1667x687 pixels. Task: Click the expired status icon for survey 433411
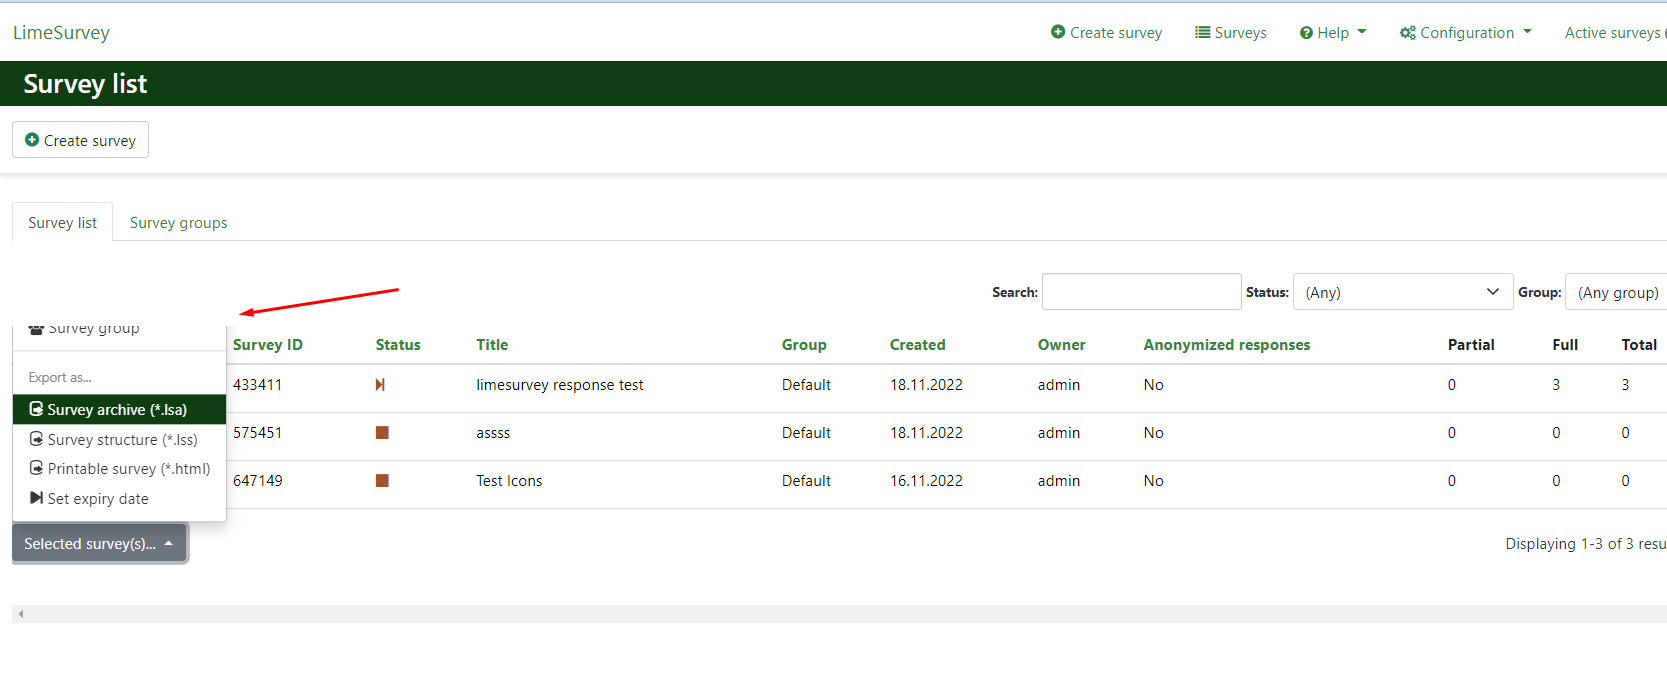point(380,385)
